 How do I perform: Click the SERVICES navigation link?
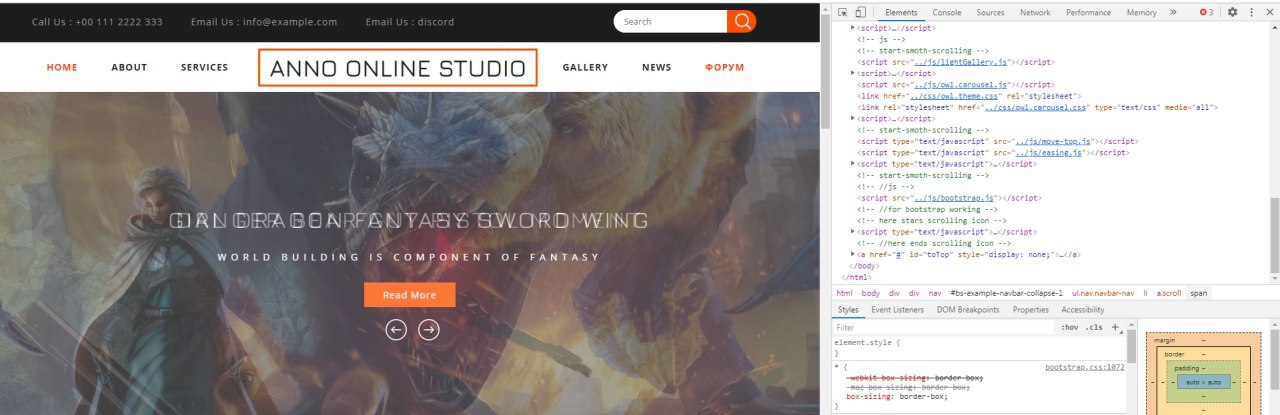tap(204, 67)
